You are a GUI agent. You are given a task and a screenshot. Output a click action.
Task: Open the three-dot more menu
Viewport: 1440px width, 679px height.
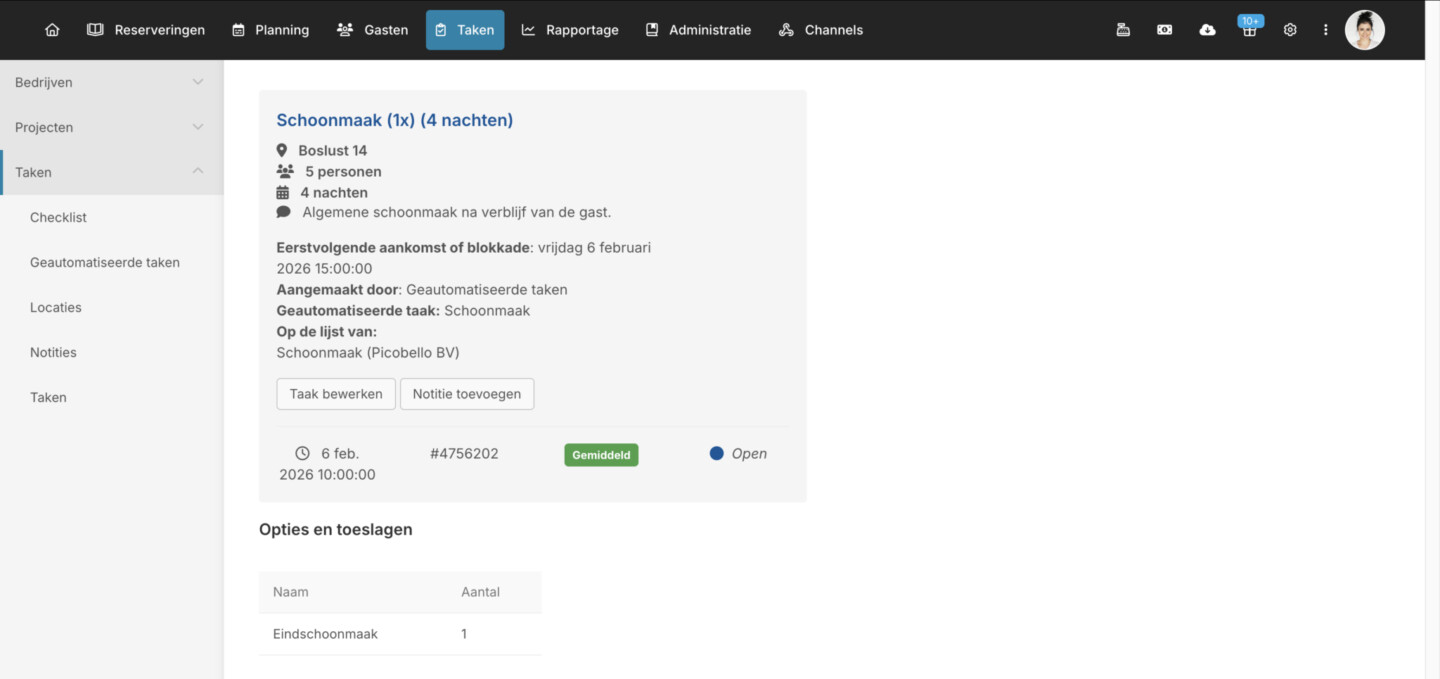tap(1326, 30)
